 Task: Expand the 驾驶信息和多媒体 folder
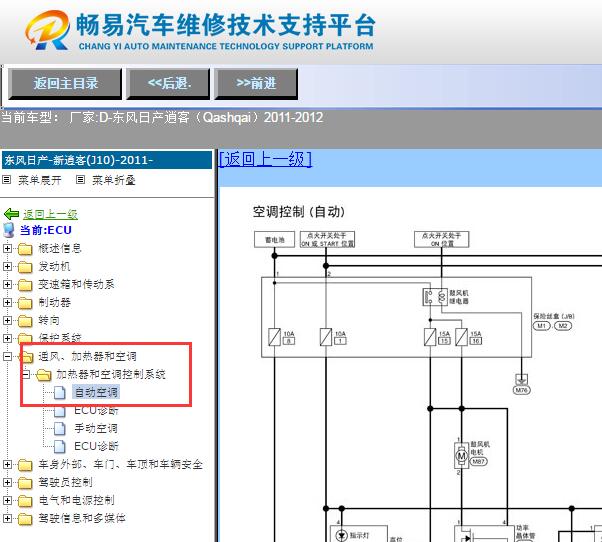7,519
